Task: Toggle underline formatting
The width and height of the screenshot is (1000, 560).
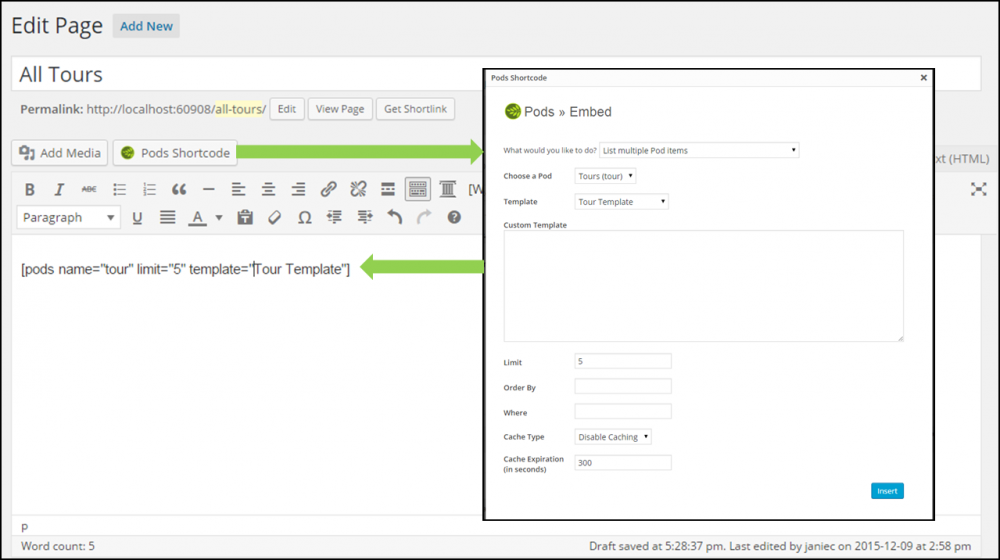Action: (137, 217)
